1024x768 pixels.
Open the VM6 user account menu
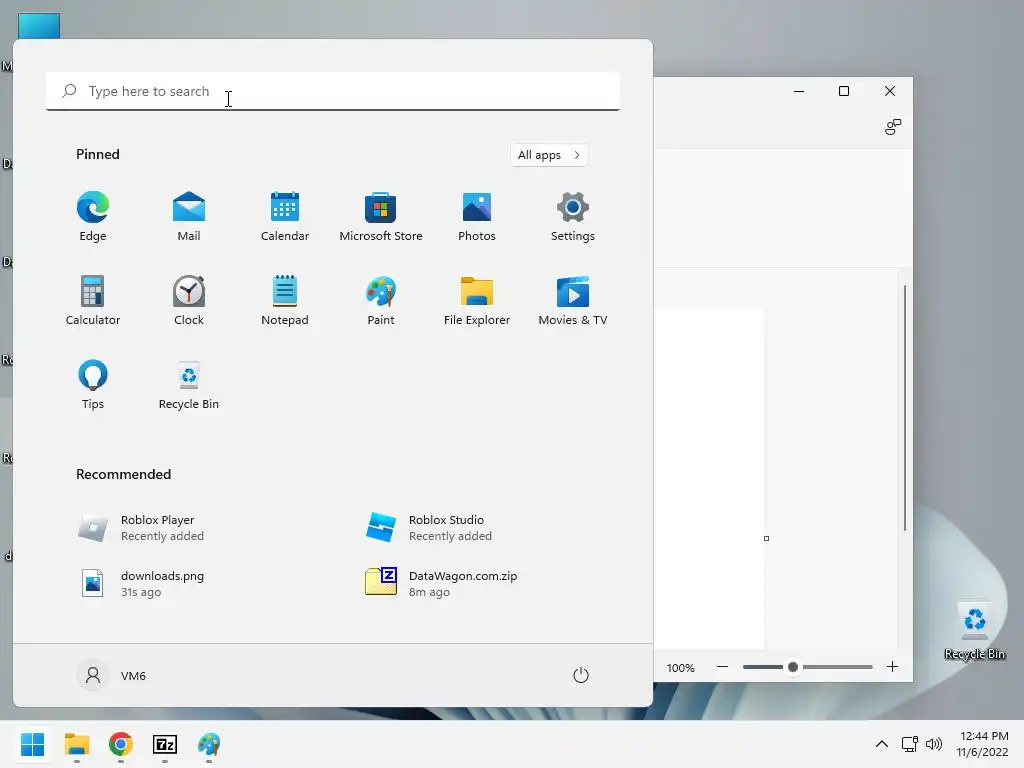112,675
